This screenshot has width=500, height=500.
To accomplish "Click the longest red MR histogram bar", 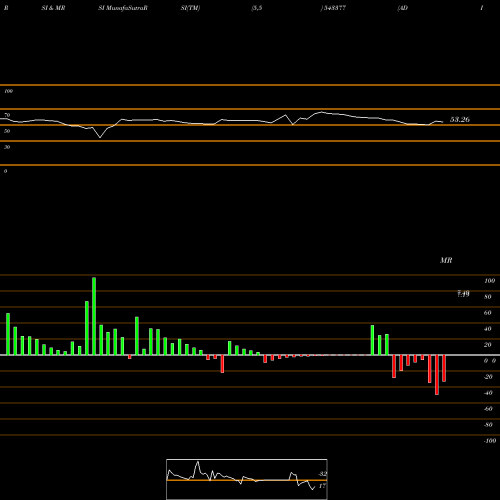I will [437, 375].
